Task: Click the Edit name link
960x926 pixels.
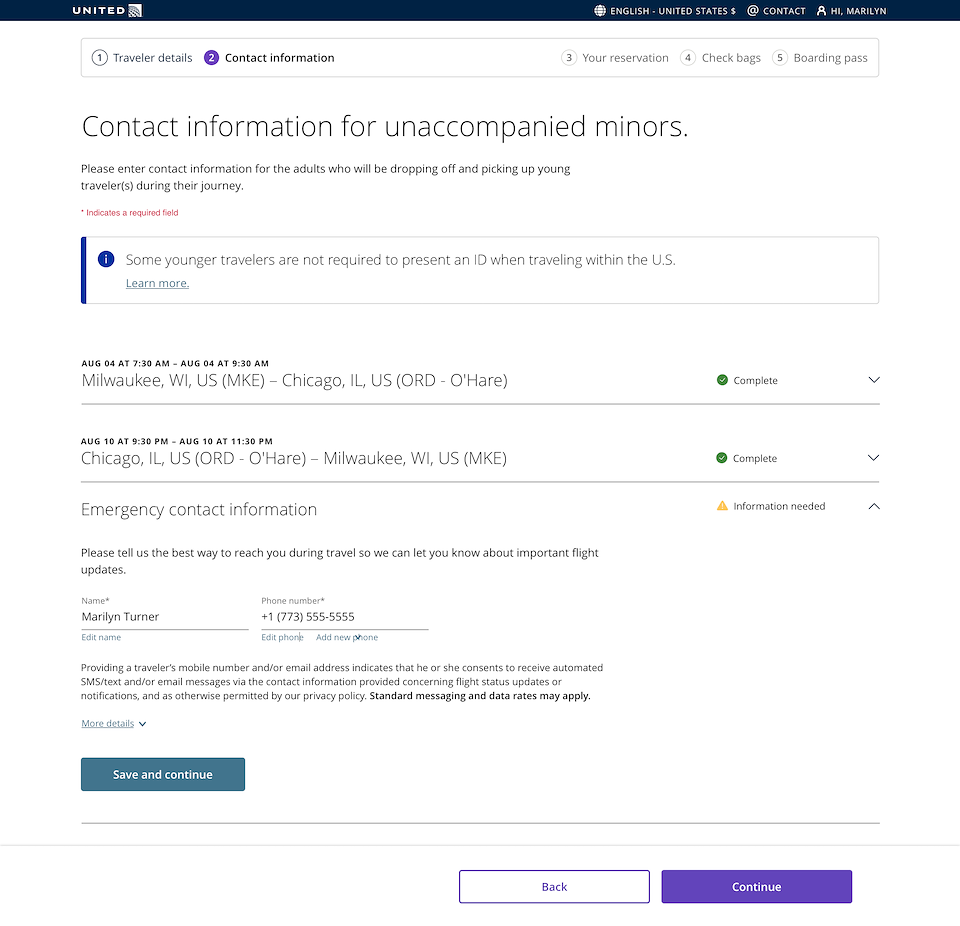Action: point(101,637)
